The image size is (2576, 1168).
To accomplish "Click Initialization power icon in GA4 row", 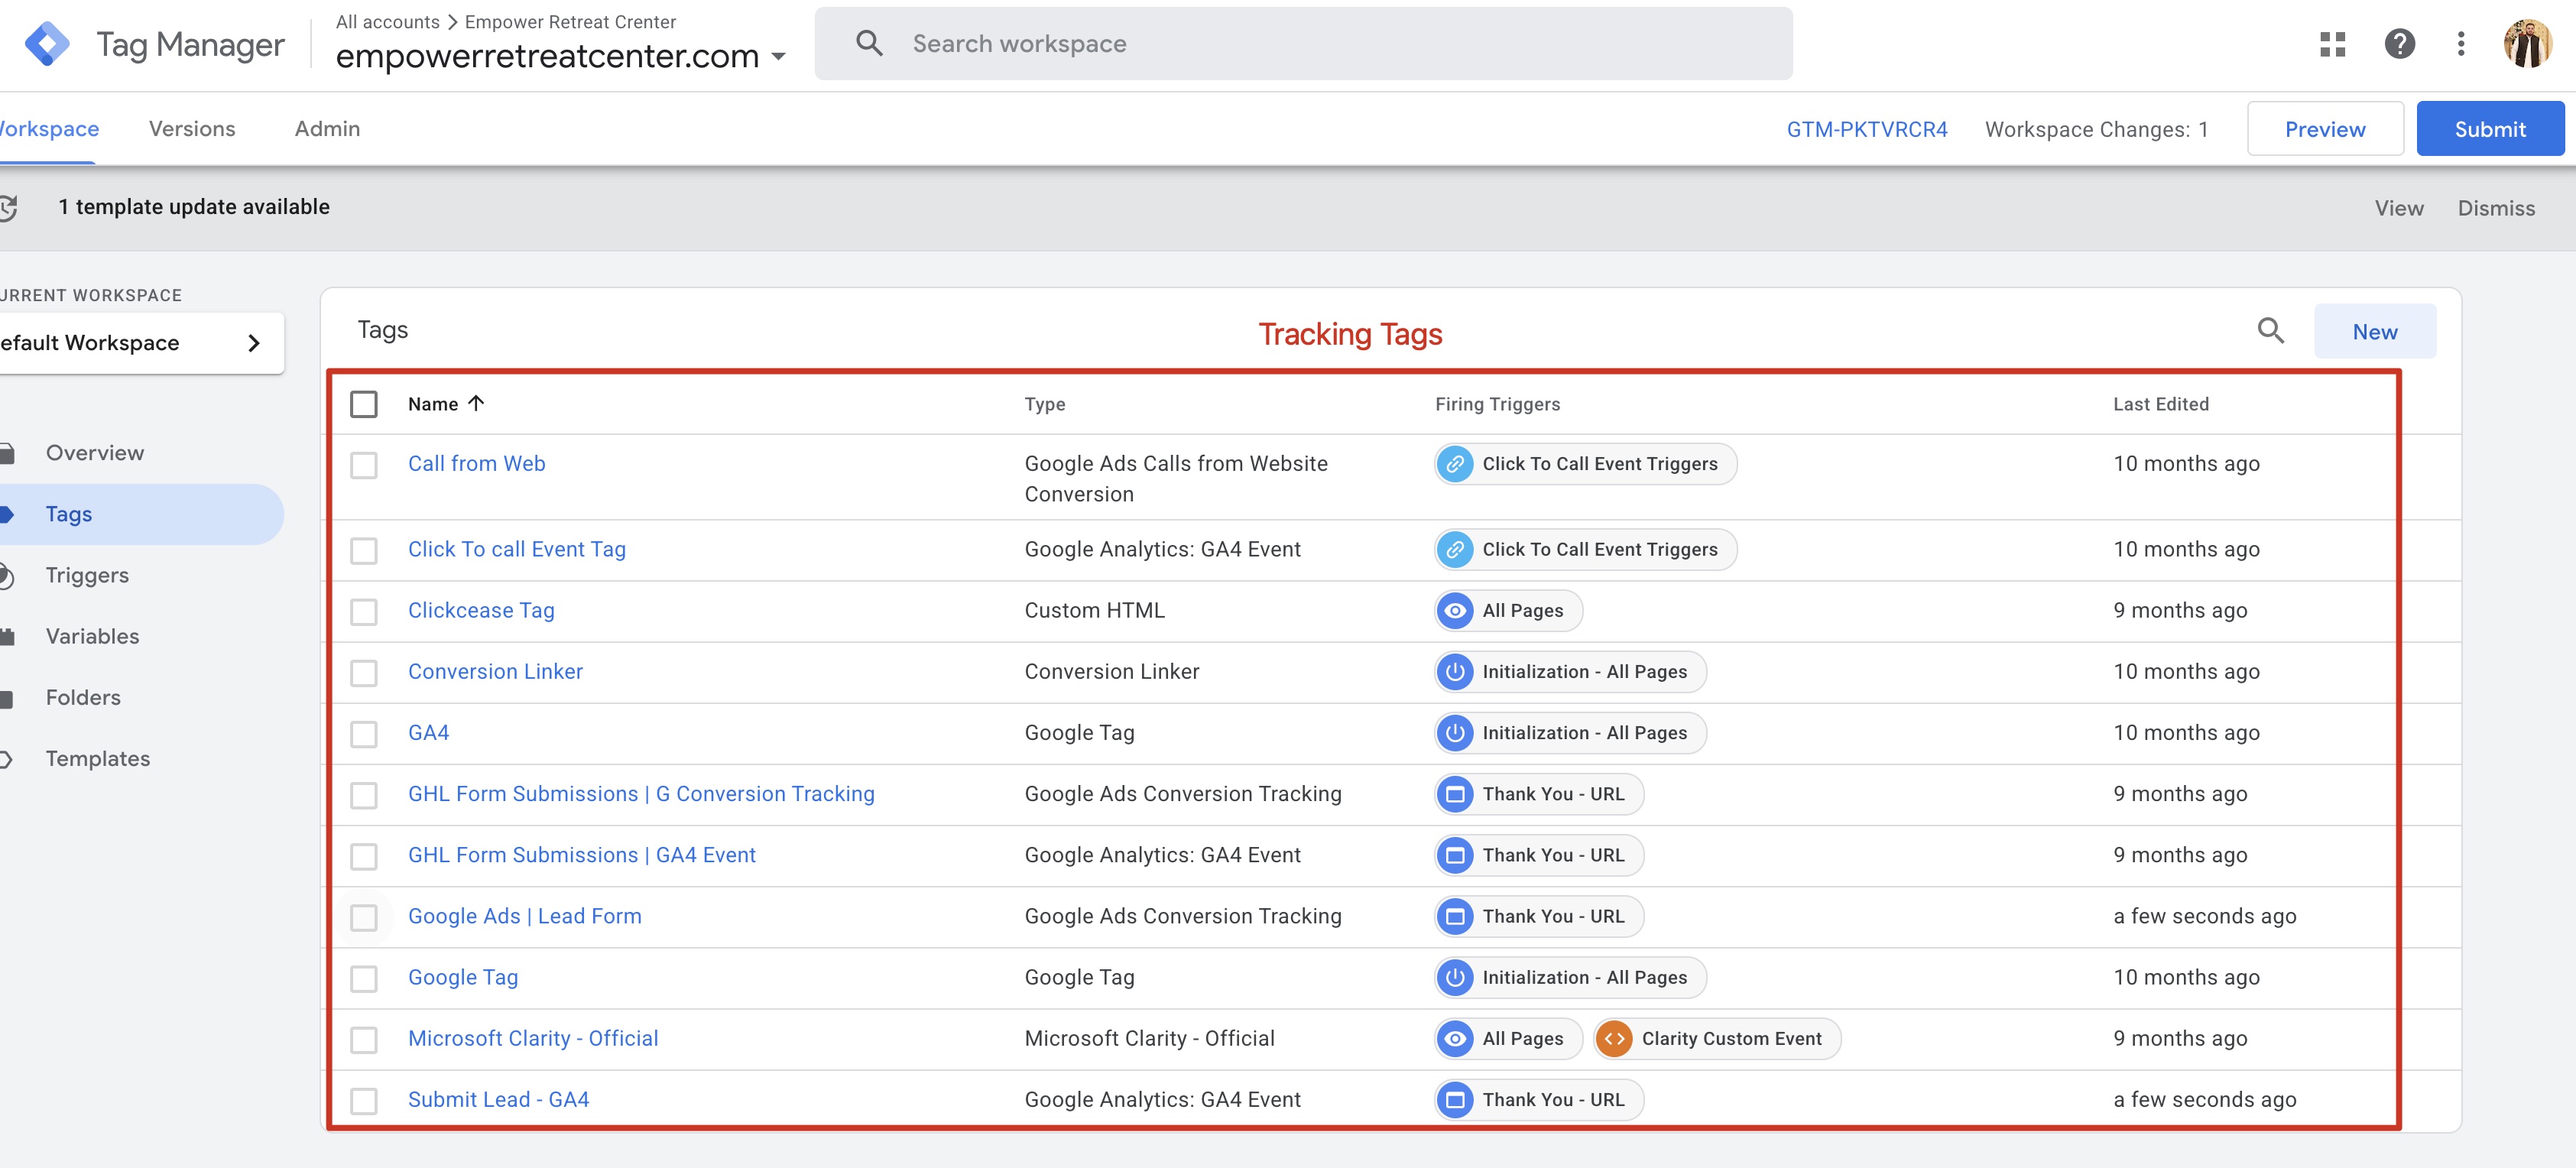I will 1455,733.
